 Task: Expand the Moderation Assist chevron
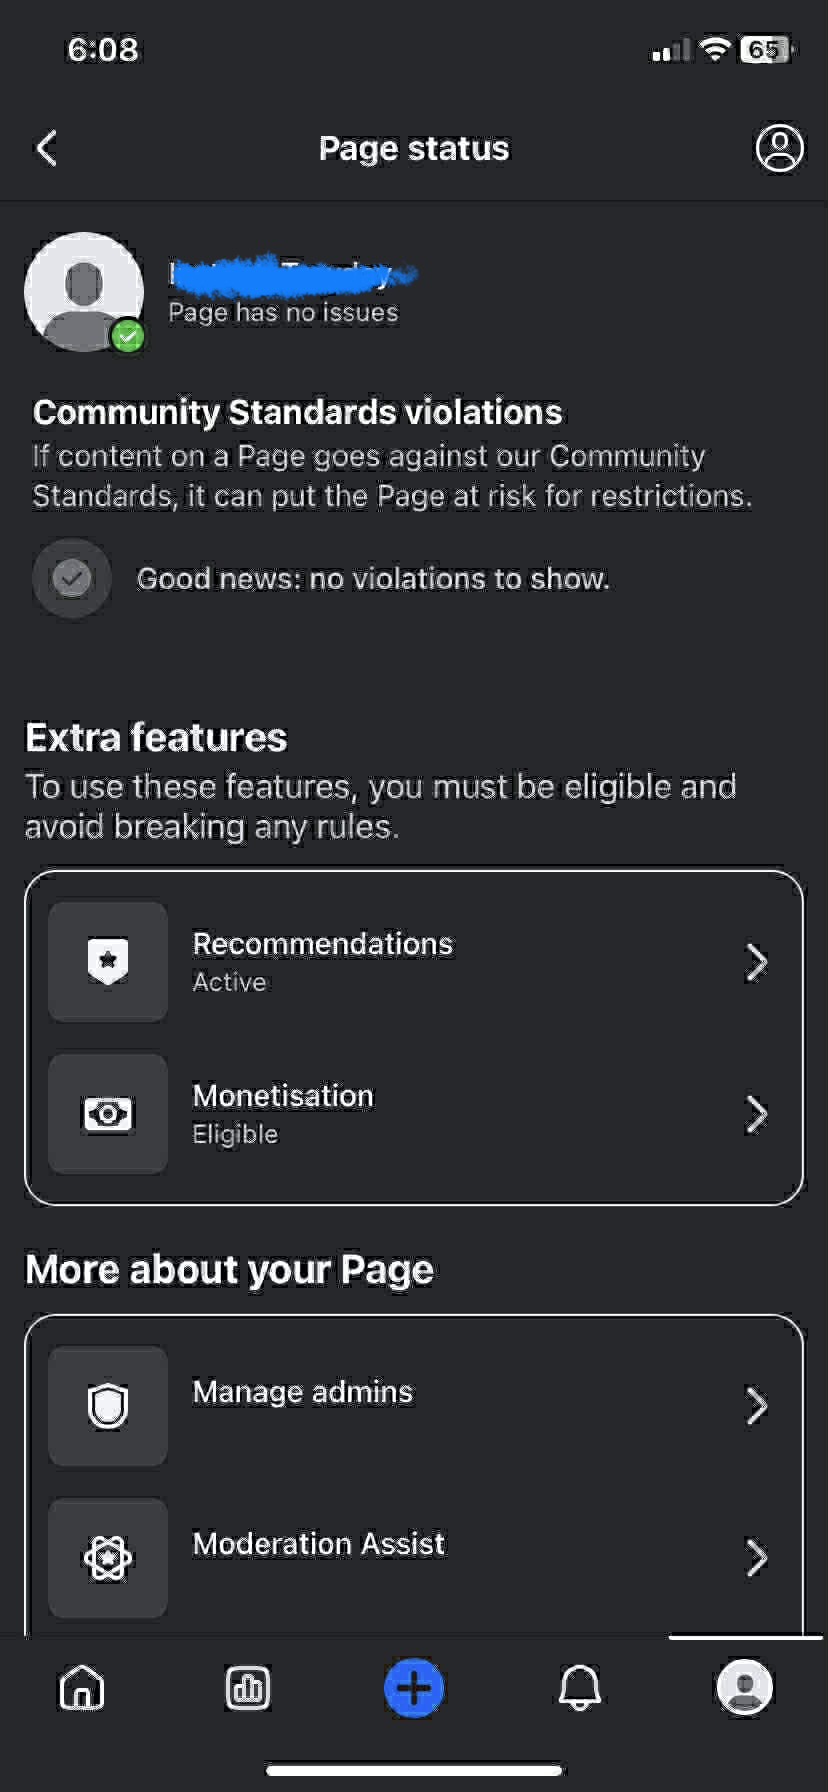pyautogui.click(x=757, y=1558)
